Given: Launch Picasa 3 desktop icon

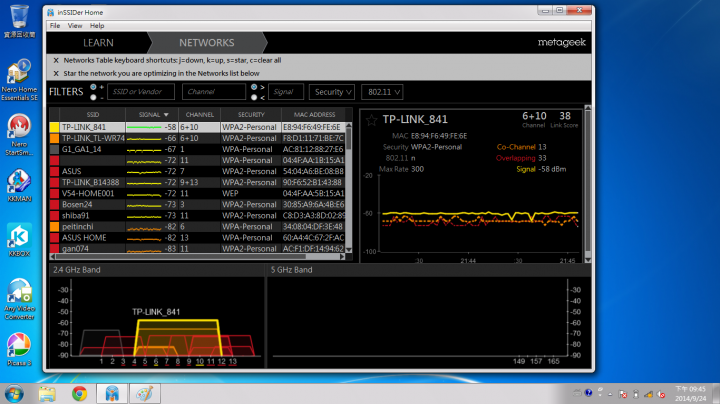Looking at the screenshot, I should click(x=19, y=349).
